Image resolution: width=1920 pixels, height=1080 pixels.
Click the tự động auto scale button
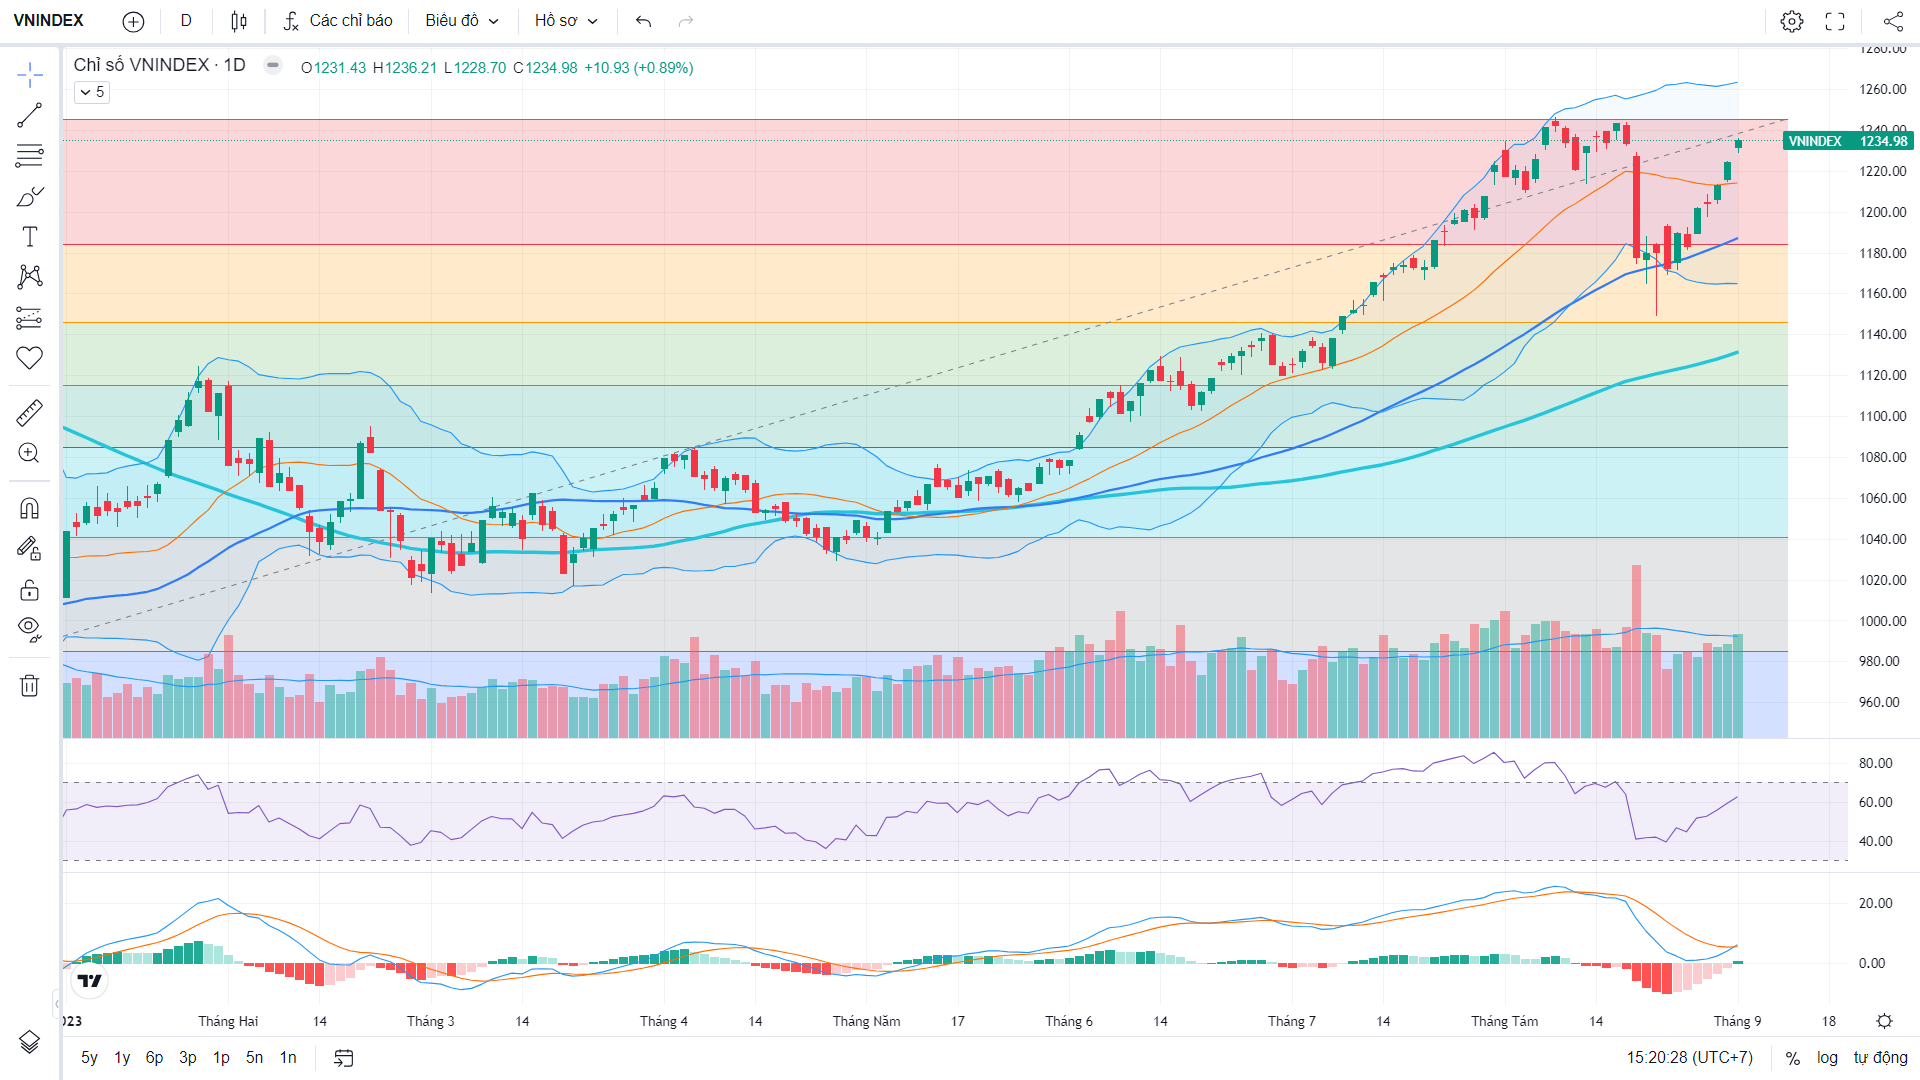pos(1880,1058)
